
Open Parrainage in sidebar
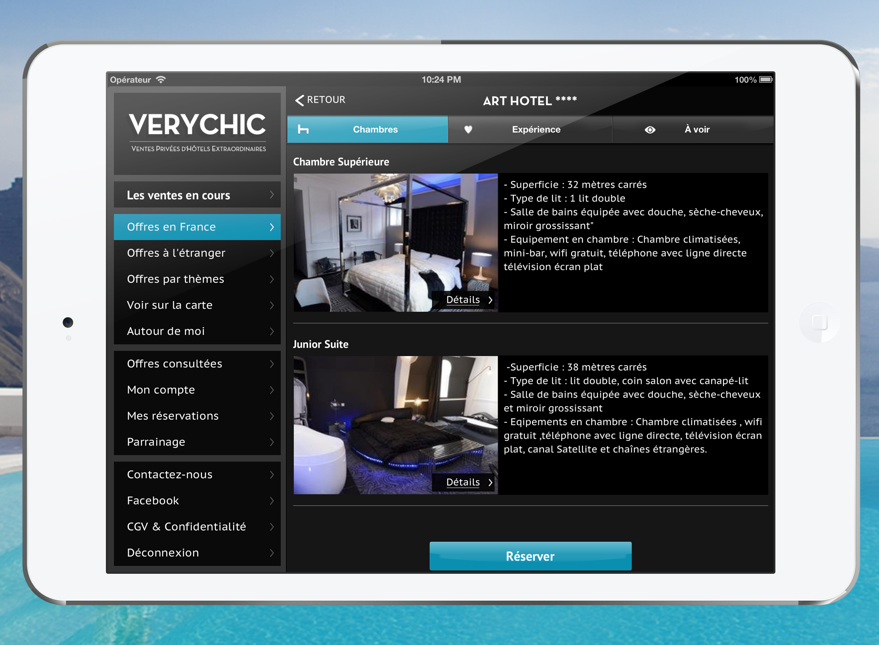[197, 442]
